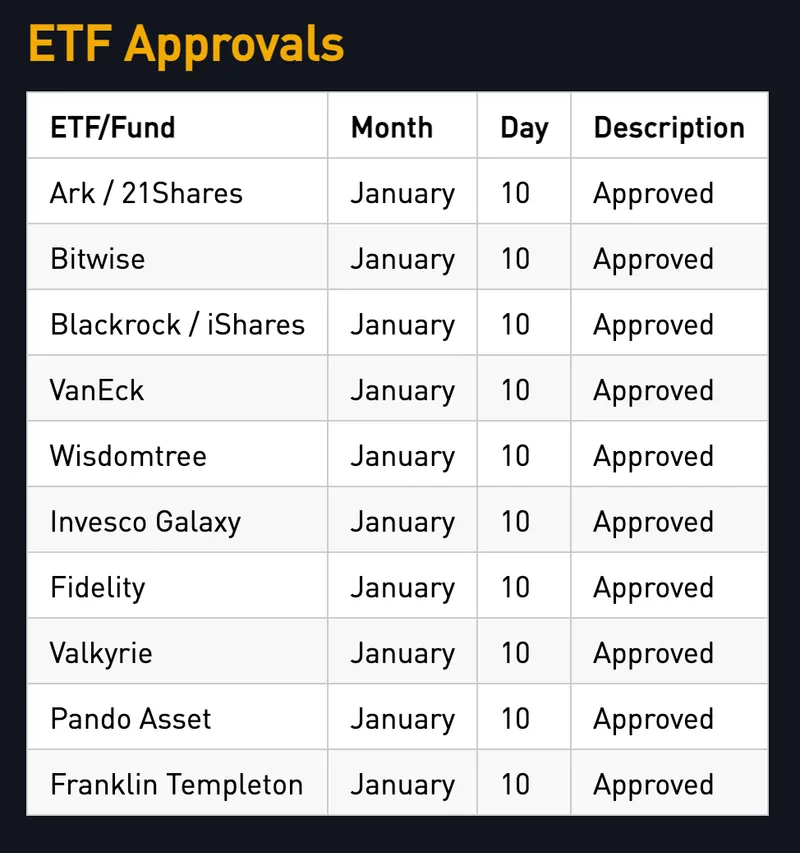Click the Fidelity fund name
Viewport: 800px width, 853px height.
(x=97, y=587)
